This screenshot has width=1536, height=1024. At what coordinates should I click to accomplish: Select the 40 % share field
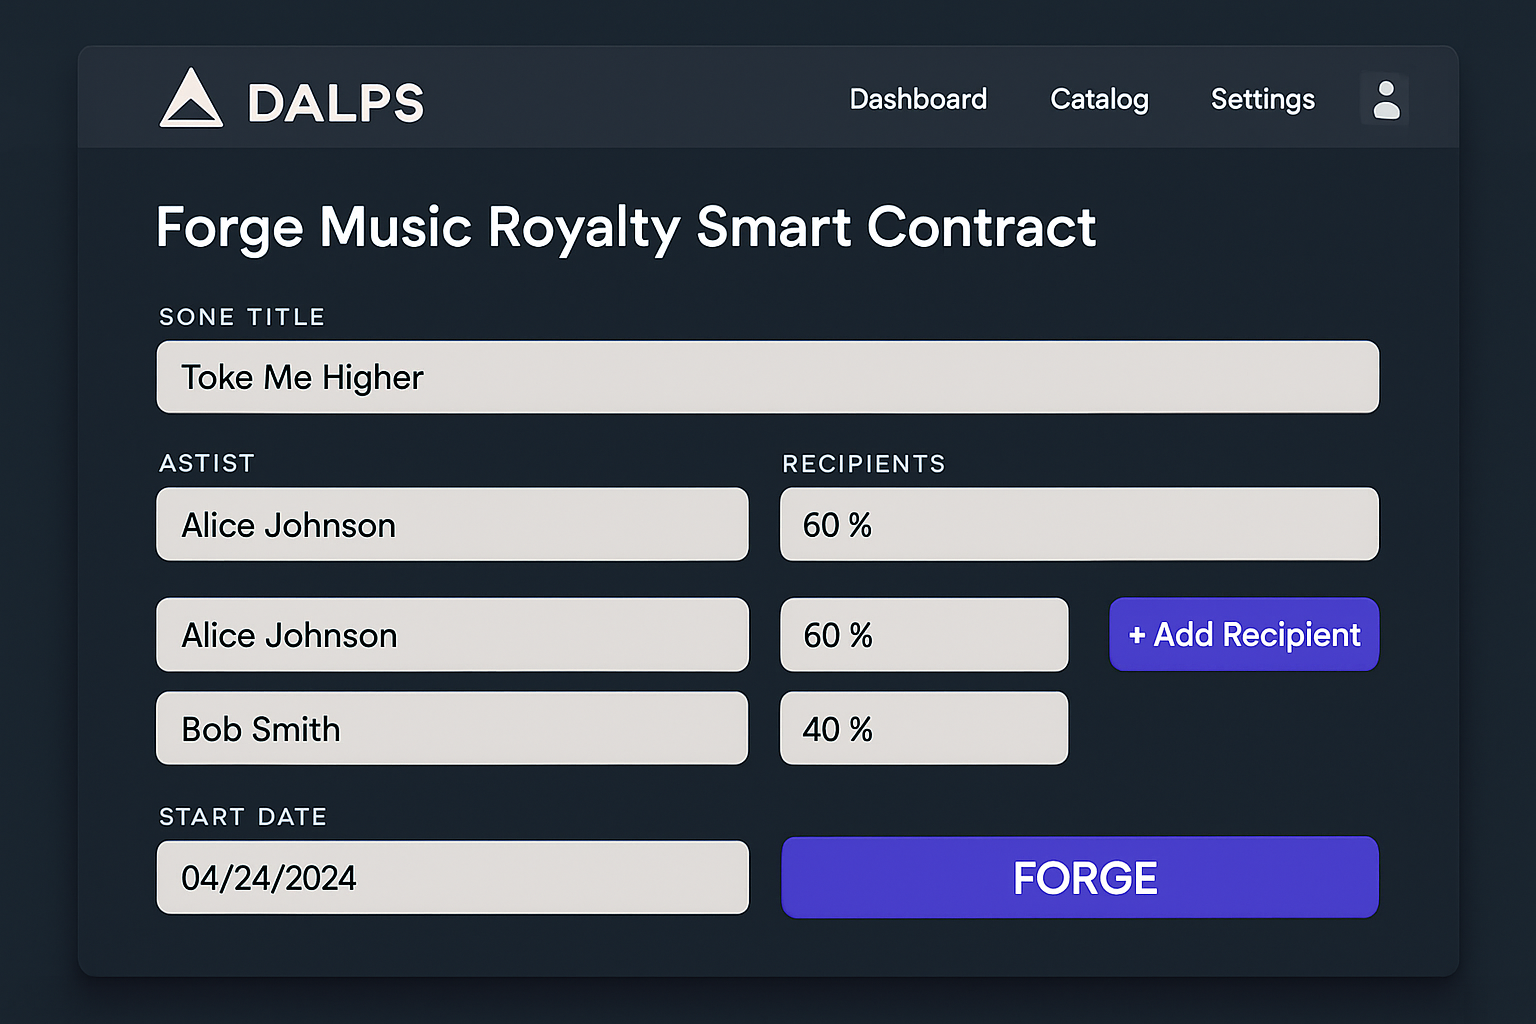pos(923,728)
